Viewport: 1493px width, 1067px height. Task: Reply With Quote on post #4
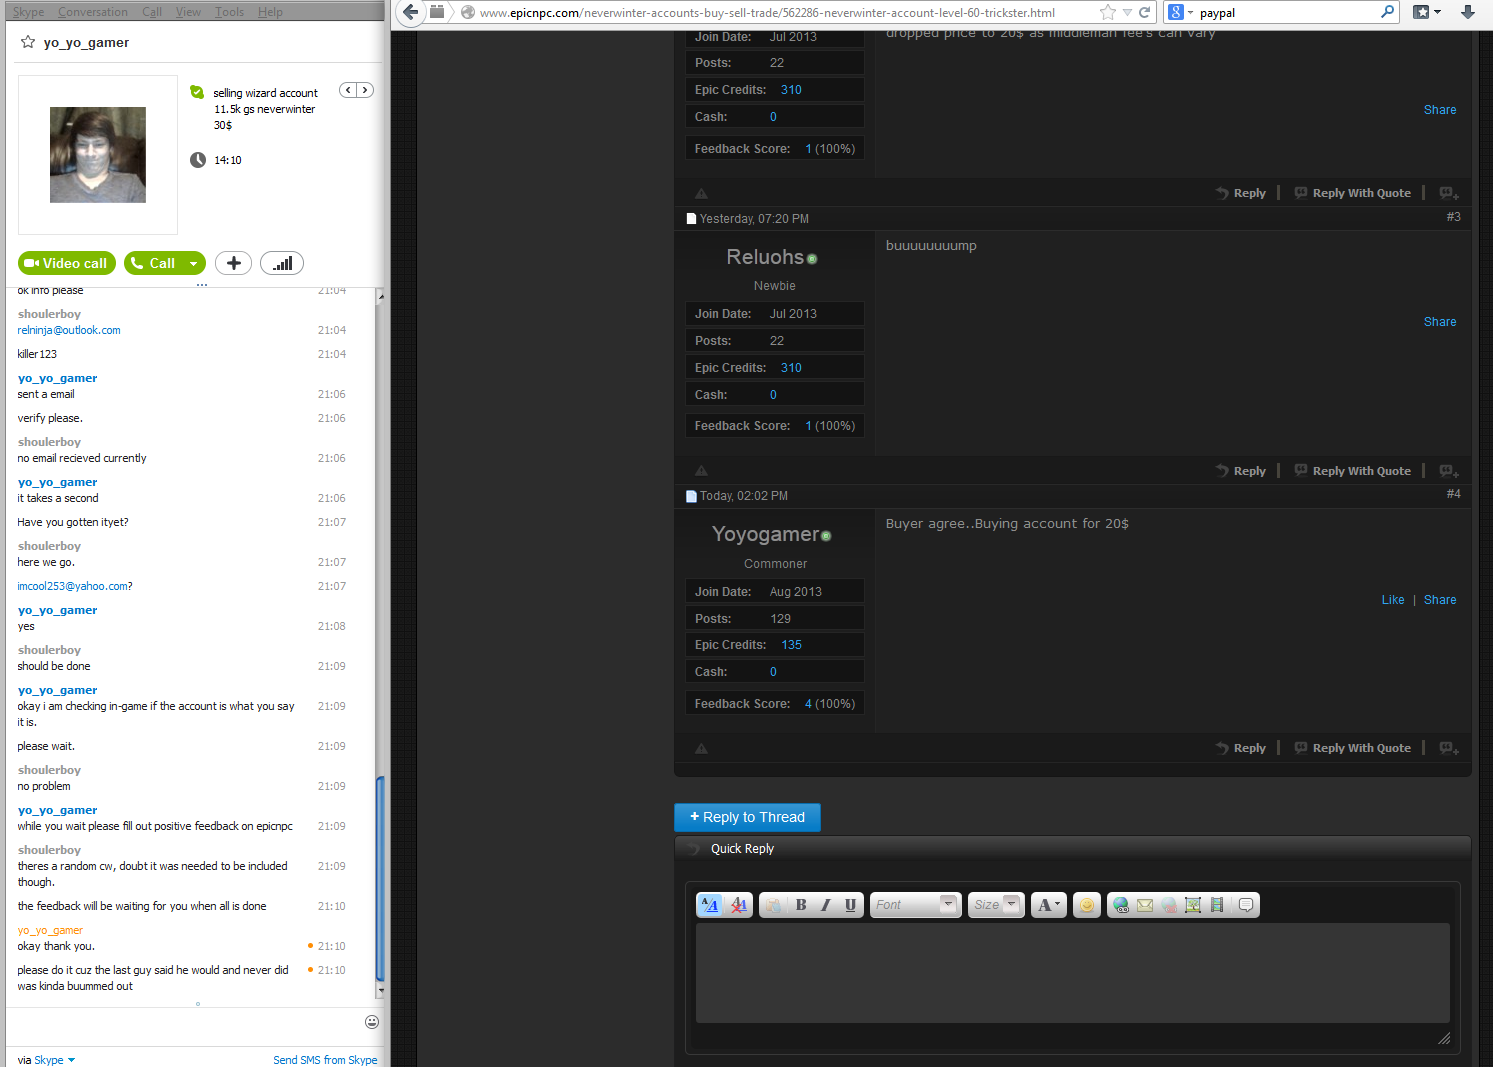point(1353,748)
